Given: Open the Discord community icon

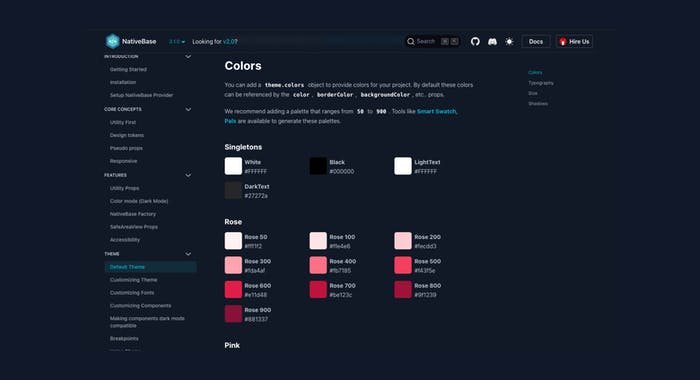Looking at the screenshot, I should coord(492,42).
